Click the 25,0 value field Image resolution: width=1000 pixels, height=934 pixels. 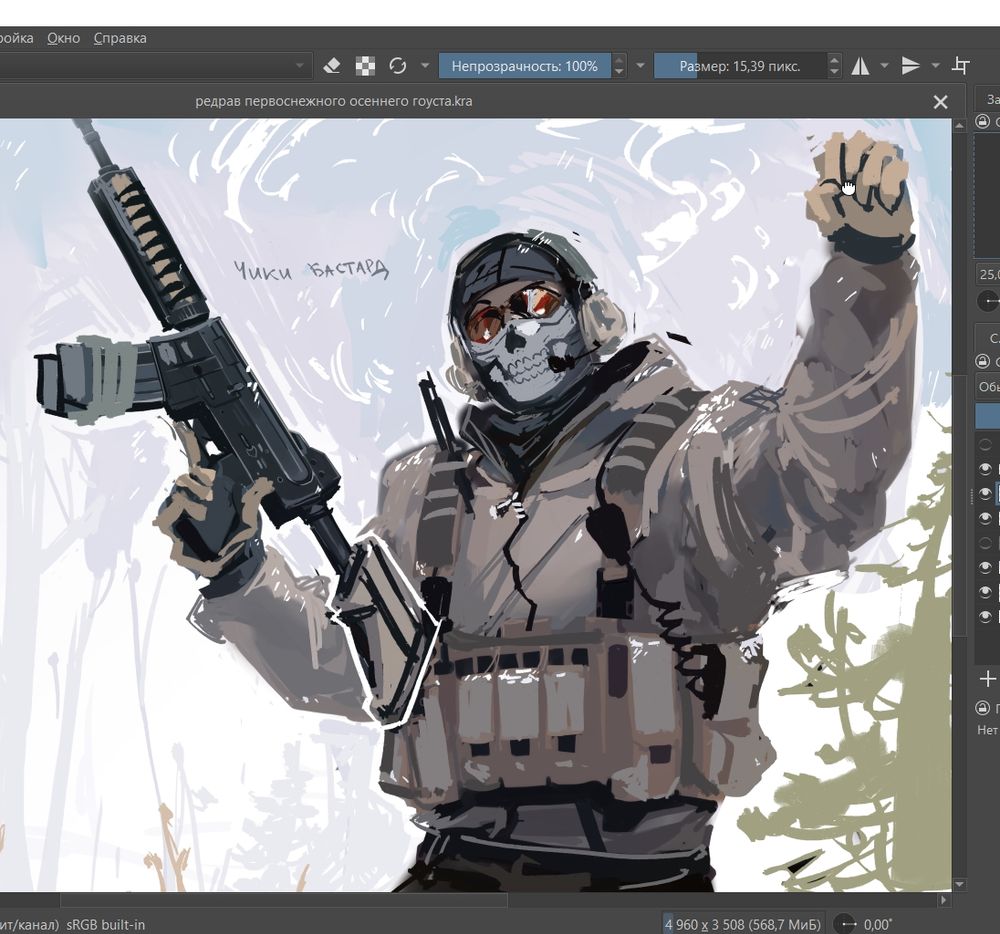tap(988, 274)
